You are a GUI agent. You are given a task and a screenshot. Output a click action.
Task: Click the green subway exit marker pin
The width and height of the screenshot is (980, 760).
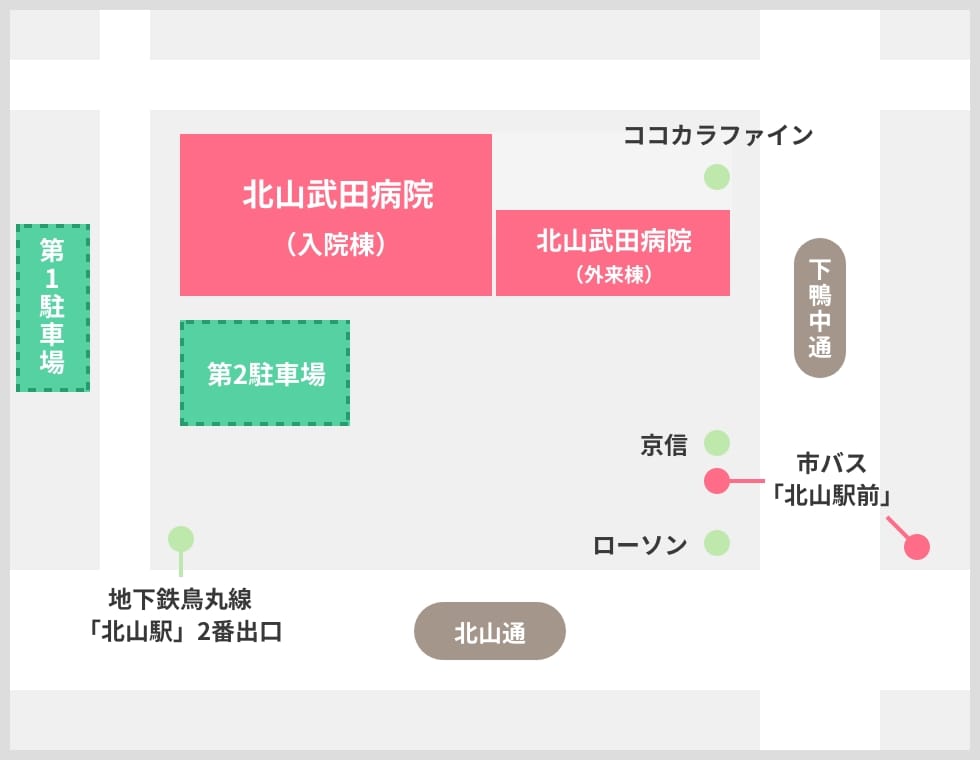tap(181, 539)
